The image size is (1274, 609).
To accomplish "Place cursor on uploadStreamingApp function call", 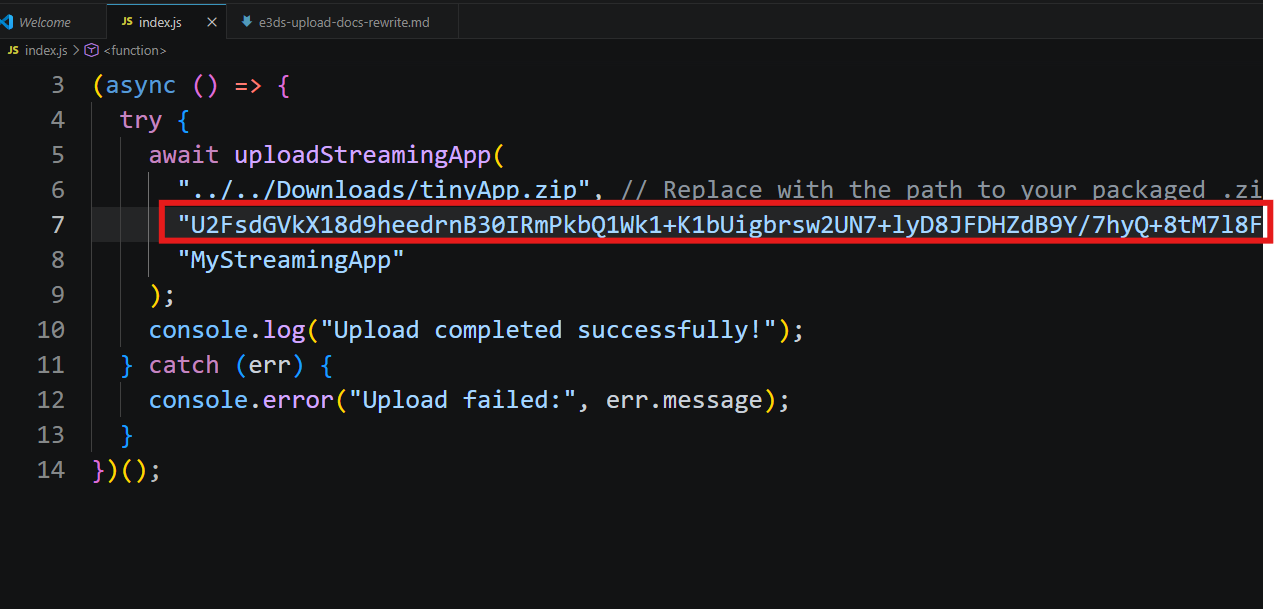I will coord(364,155).
